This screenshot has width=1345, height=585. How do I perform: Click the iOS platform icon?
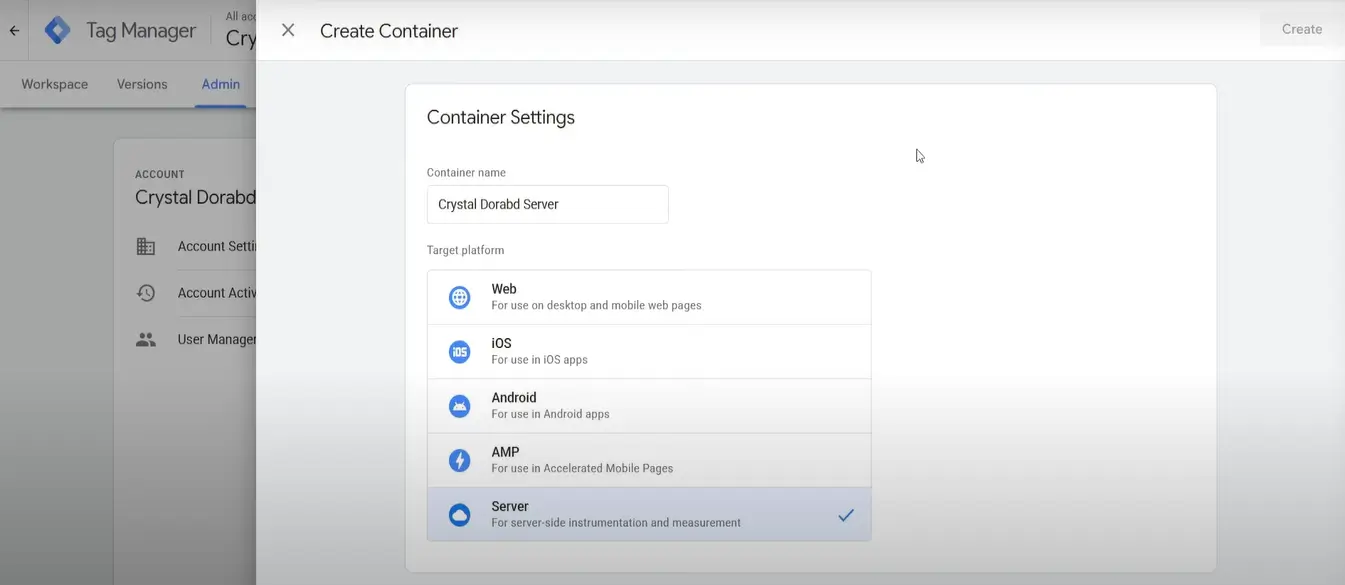pyautogui.click(x=459, y=351)
